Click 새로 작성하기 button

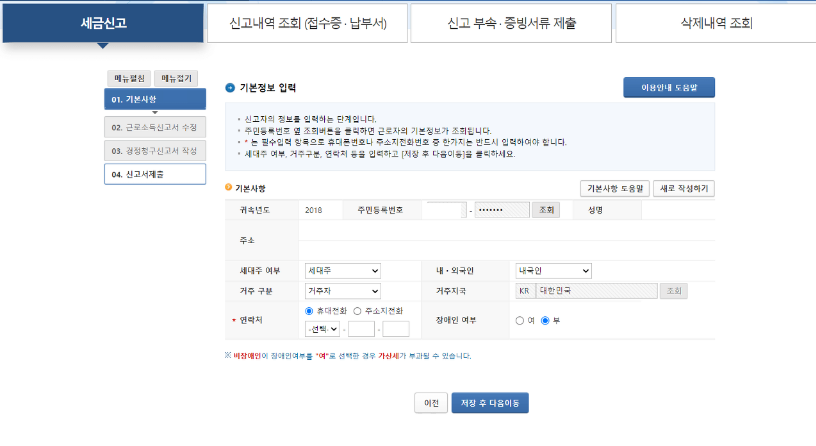(684, 188)
